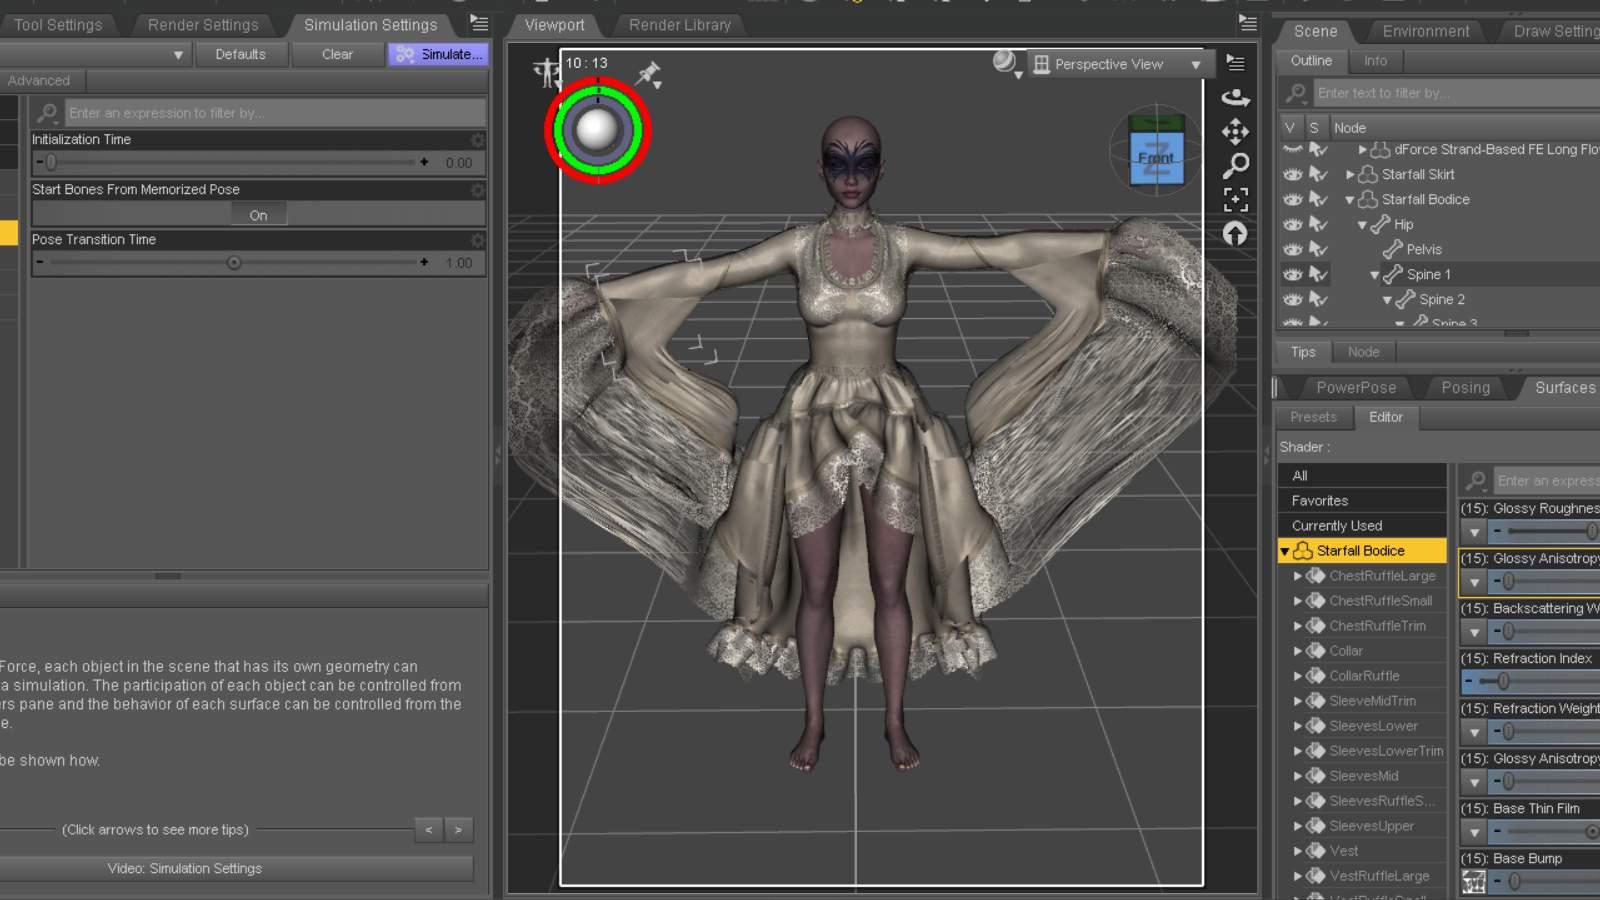Image resolution: width=1600 pixels, height=900 pixels.
Task: Expand the Starfall Skirt node
Action: [1350, 174]
